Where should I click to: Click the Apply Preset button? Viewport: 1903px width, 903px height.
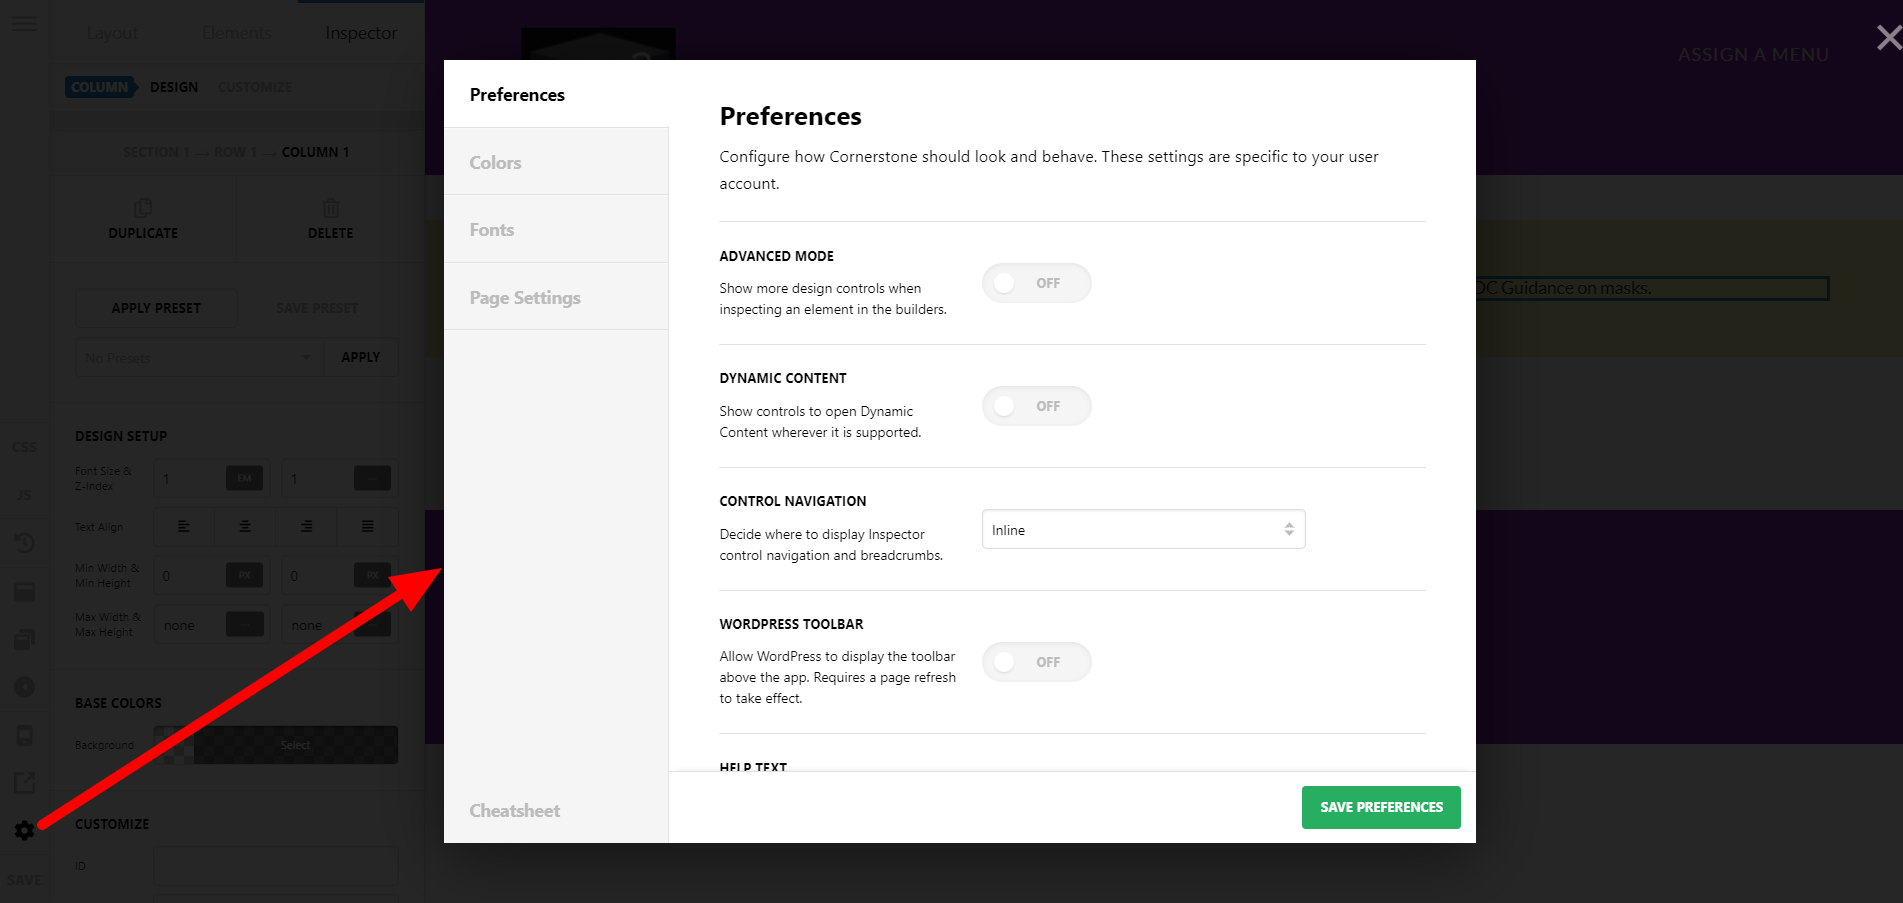click(x=156, y=308)
